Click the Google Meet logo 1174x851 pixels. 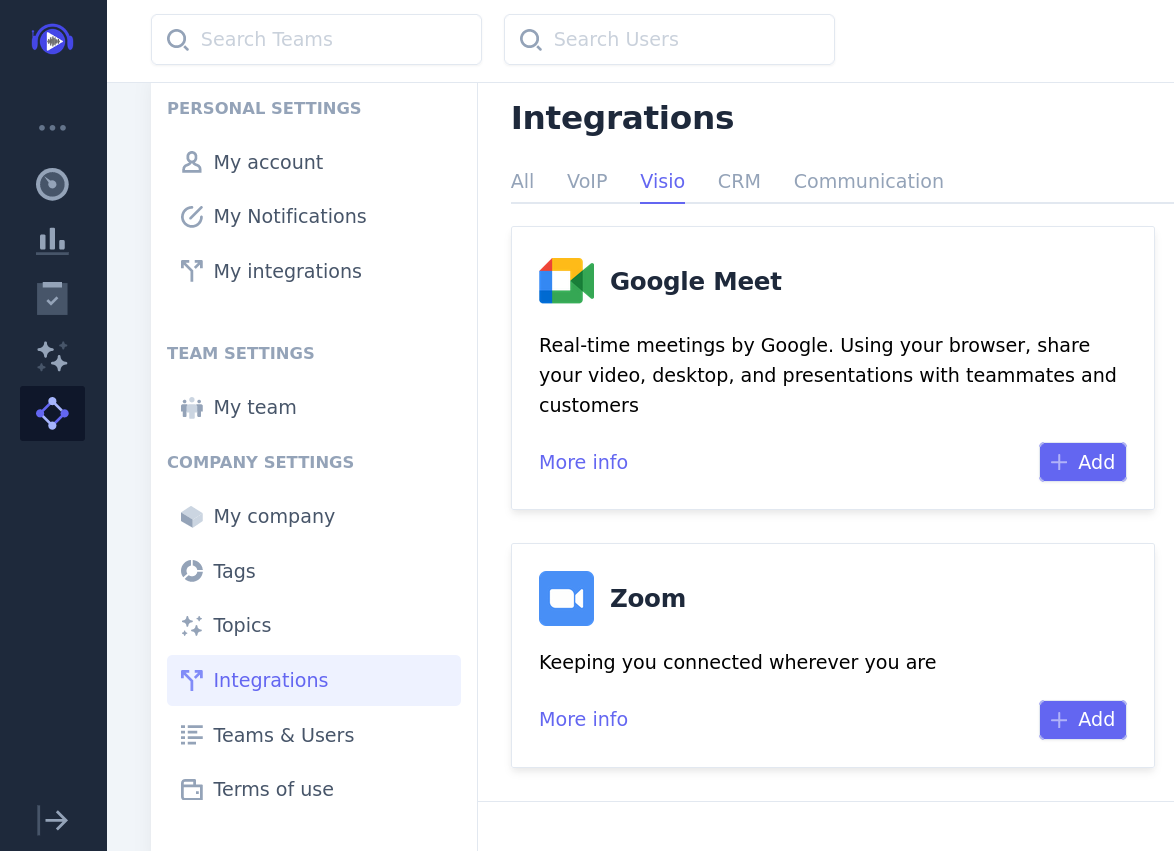click(x=566, y=281)
